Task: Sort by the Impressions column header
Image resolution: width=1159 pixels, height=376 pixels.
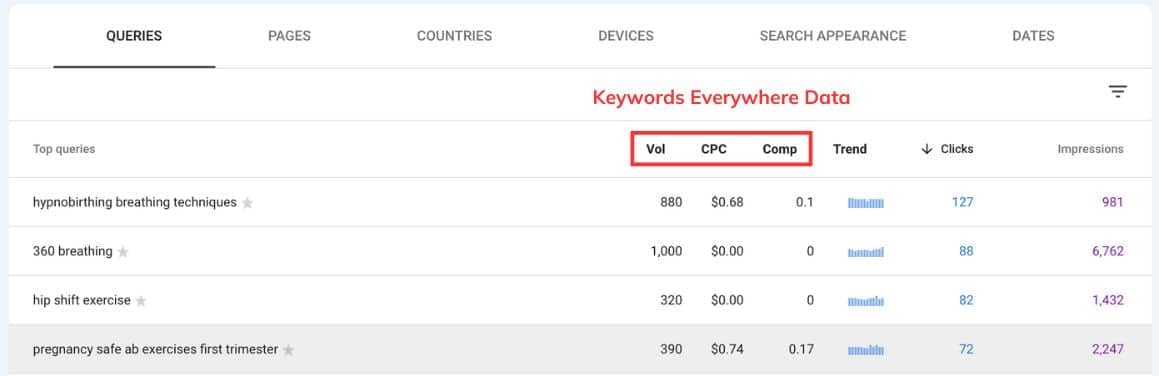Action: [1090, 149]
